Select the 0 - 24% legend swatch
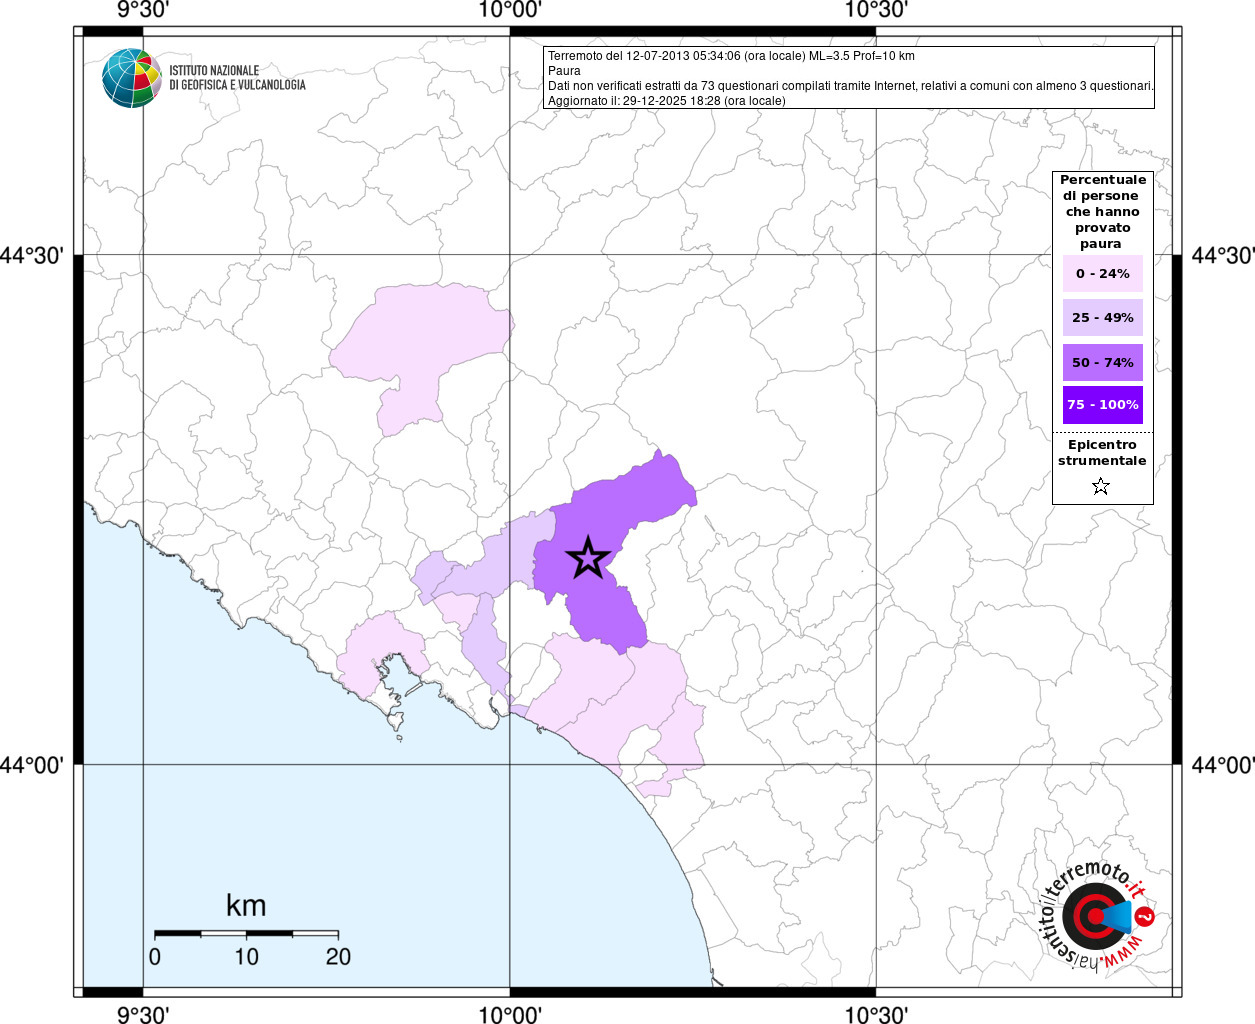The image size is (1255, 1024). pos(1102,273)
